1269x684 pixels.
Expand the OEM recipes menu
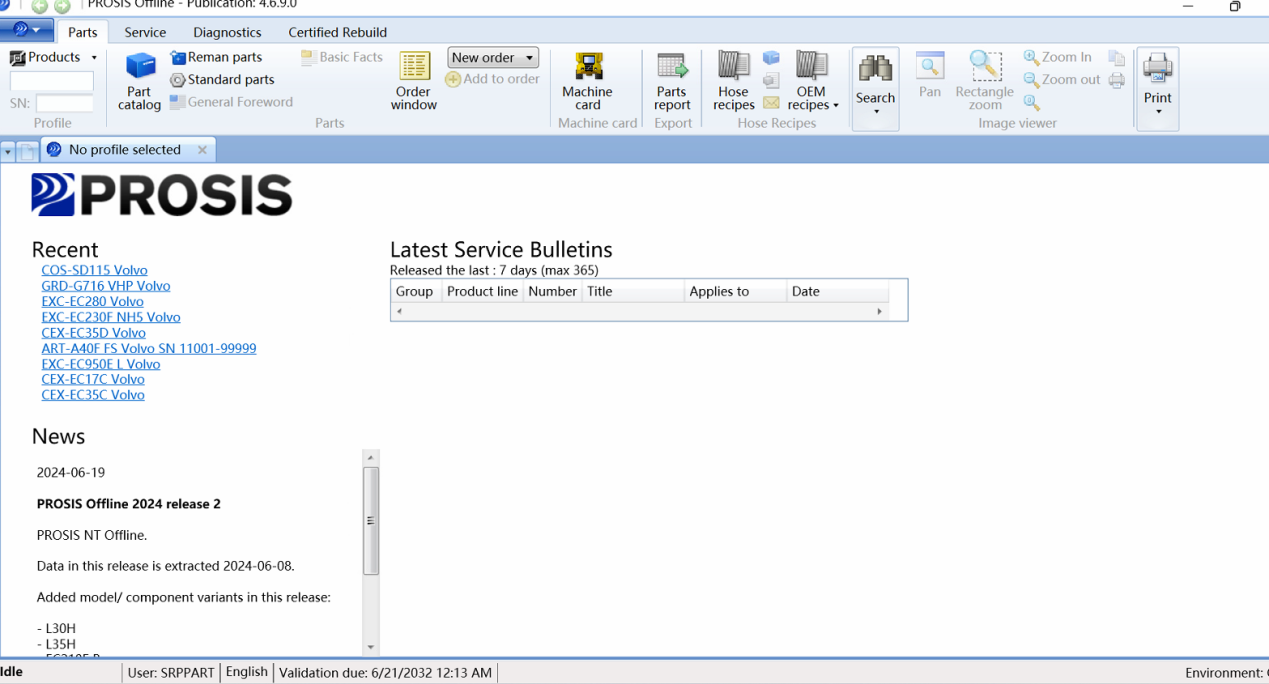[x=812, y=82]
